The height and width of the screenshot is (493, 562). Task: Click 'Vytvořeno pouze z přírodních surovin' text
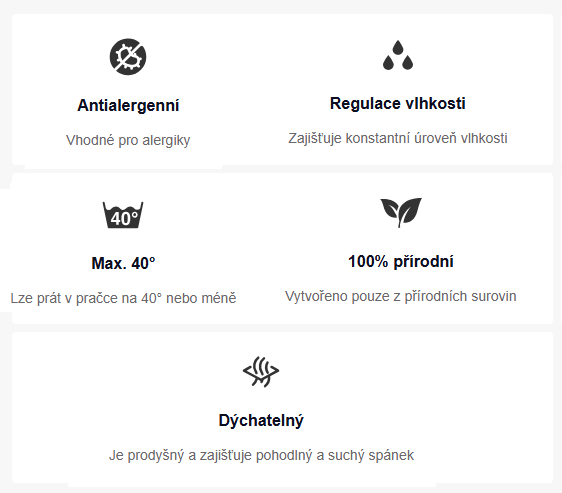point(401,296)
